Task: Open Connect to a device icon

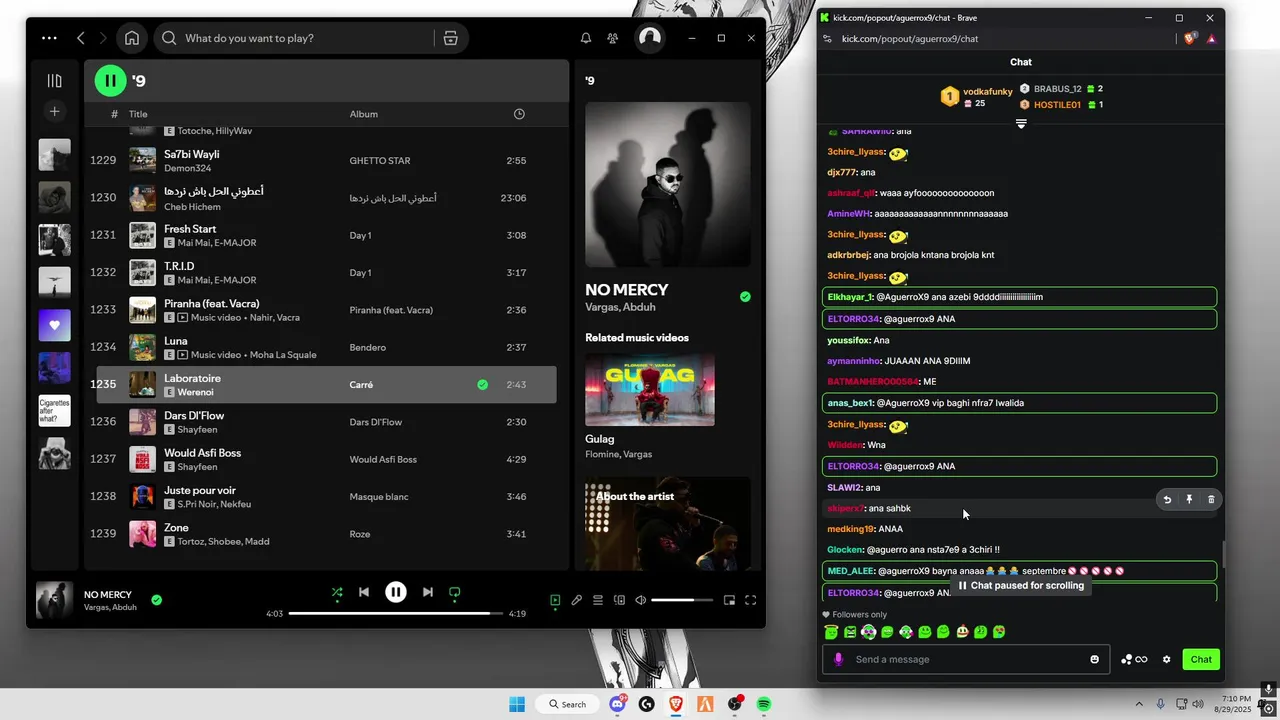Action: click(x=620, y=600)
